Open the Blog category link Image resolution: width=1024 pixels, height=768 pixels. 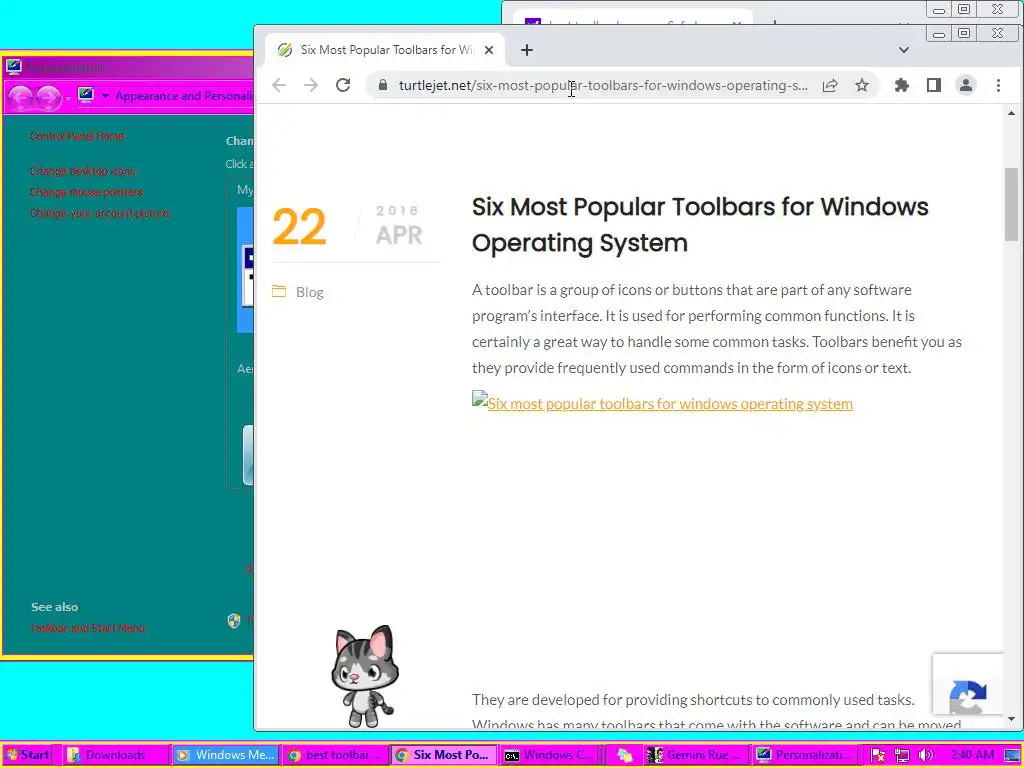click(x=310, y=292)
